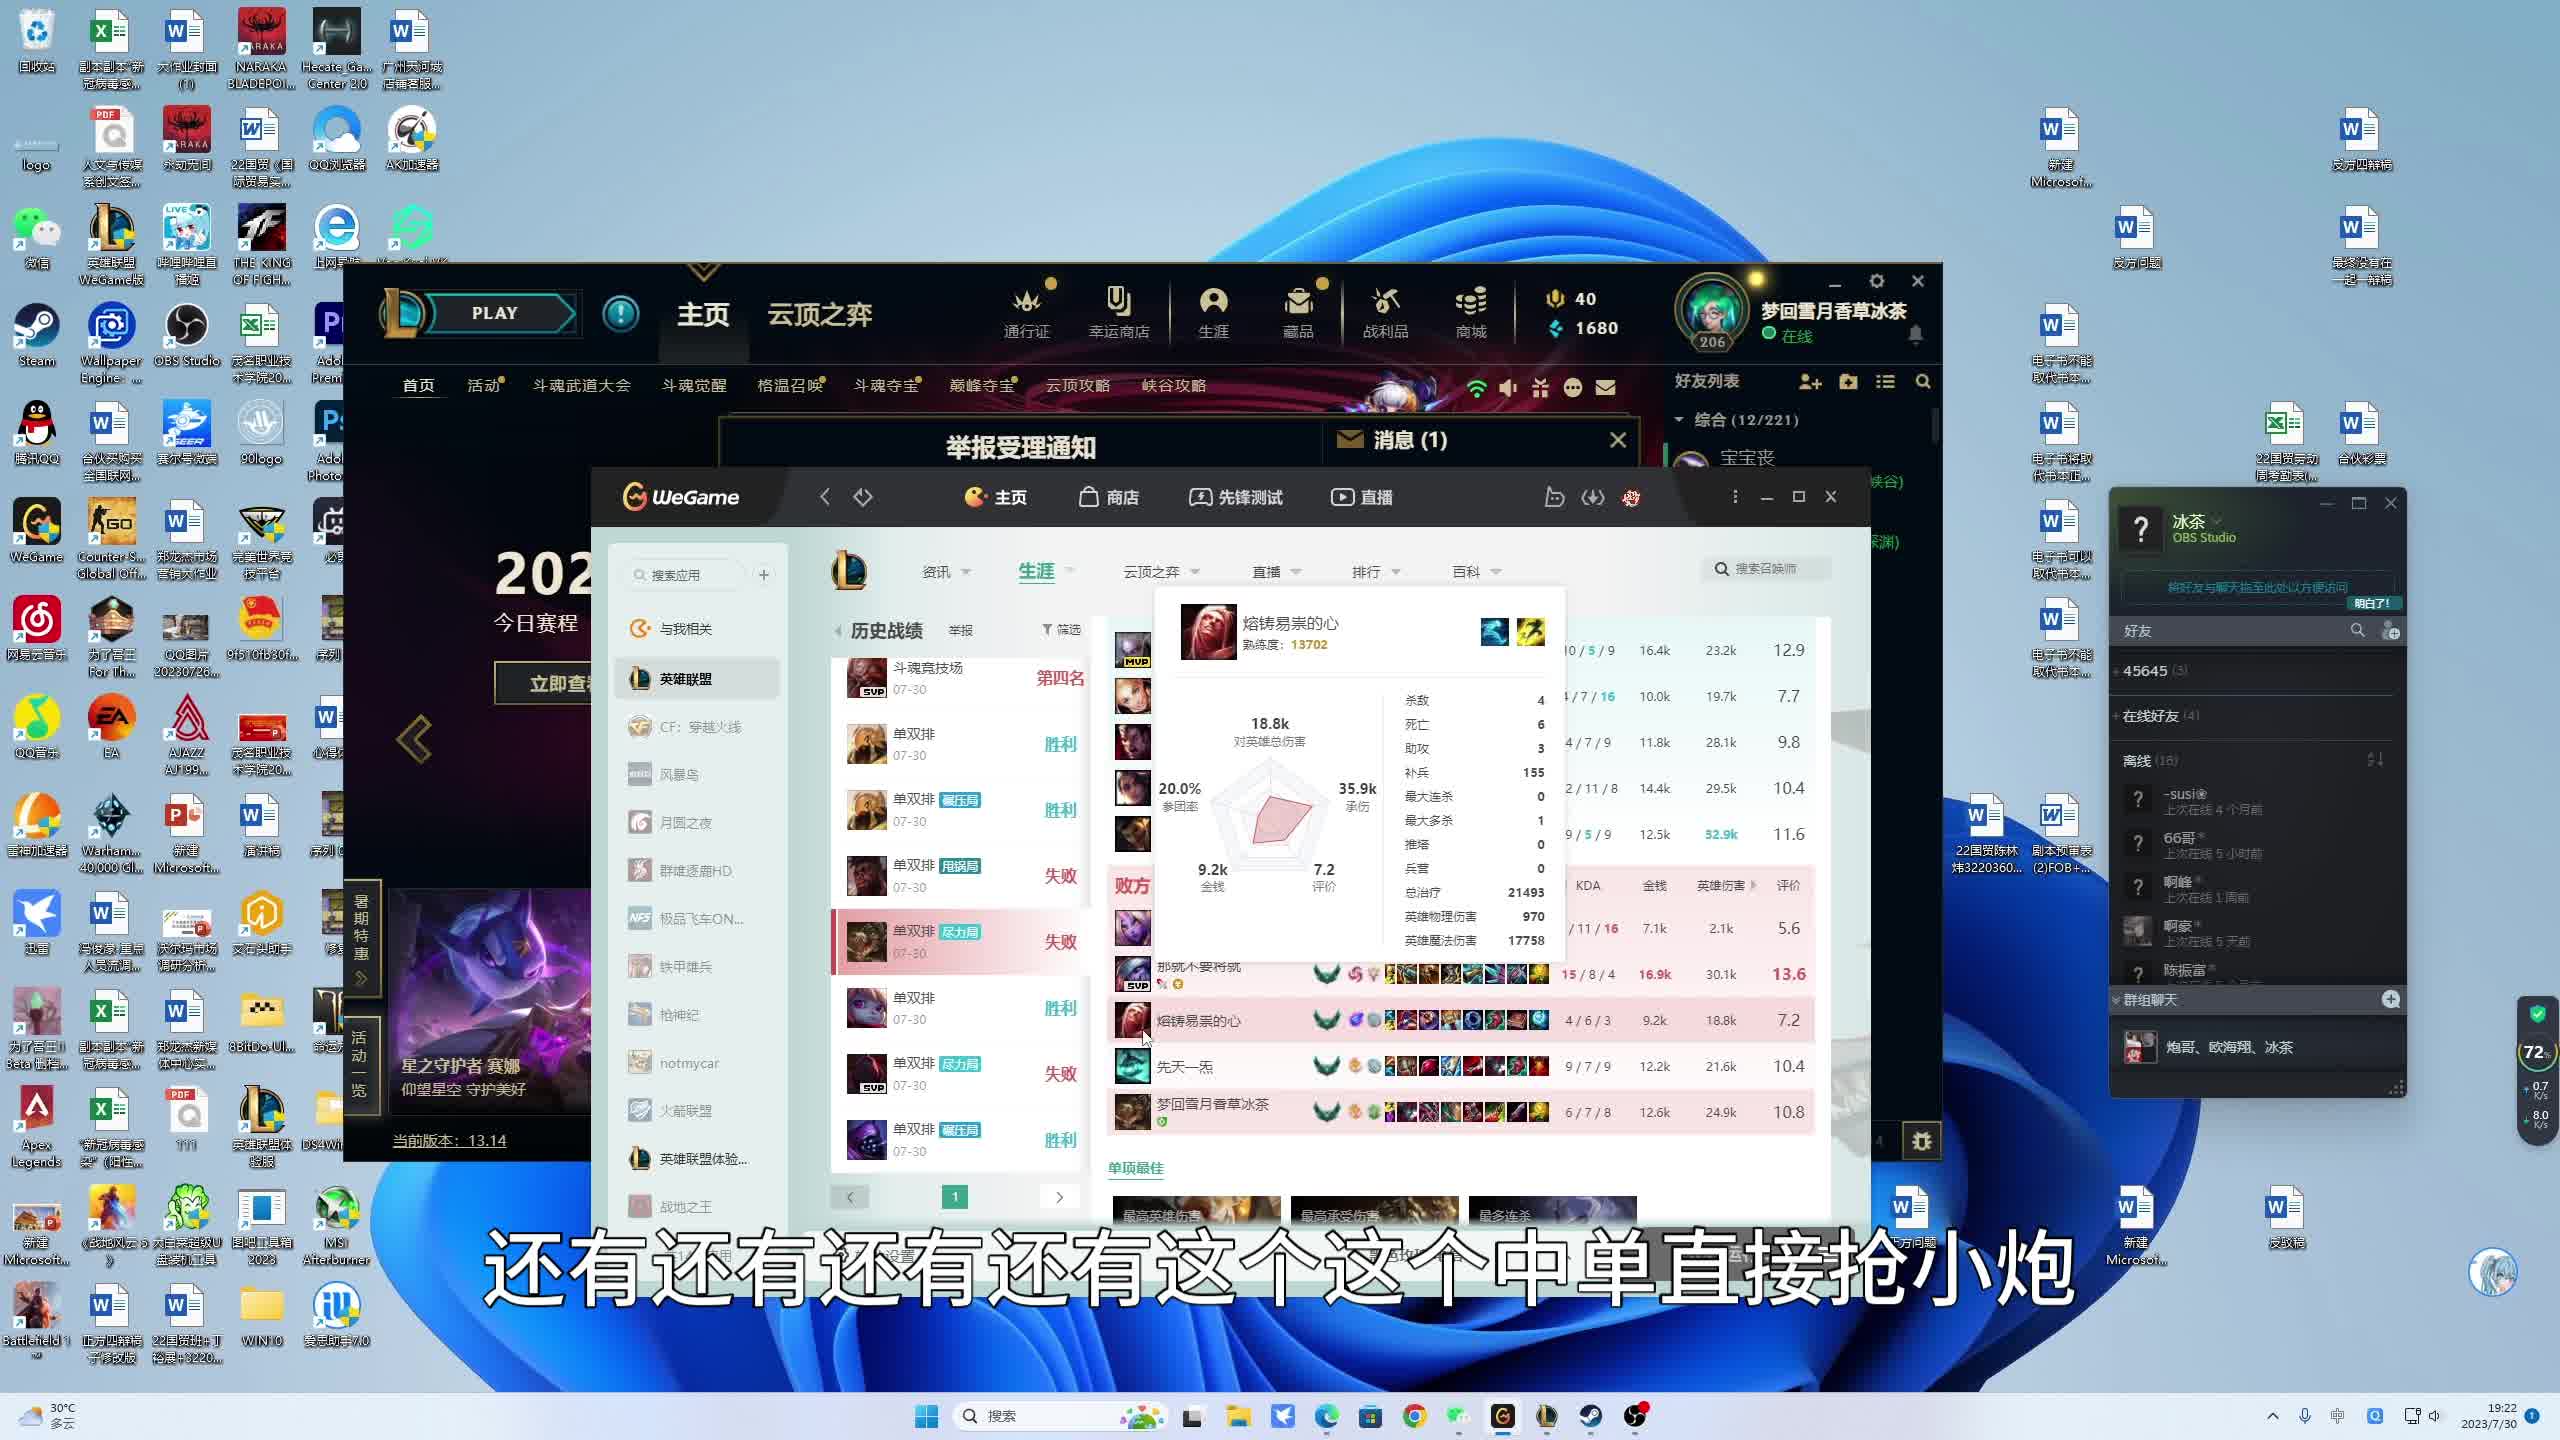The image size is (2560, 1440).
Task: Open Google Chrome from the taskbar
Action: 1414,1417
